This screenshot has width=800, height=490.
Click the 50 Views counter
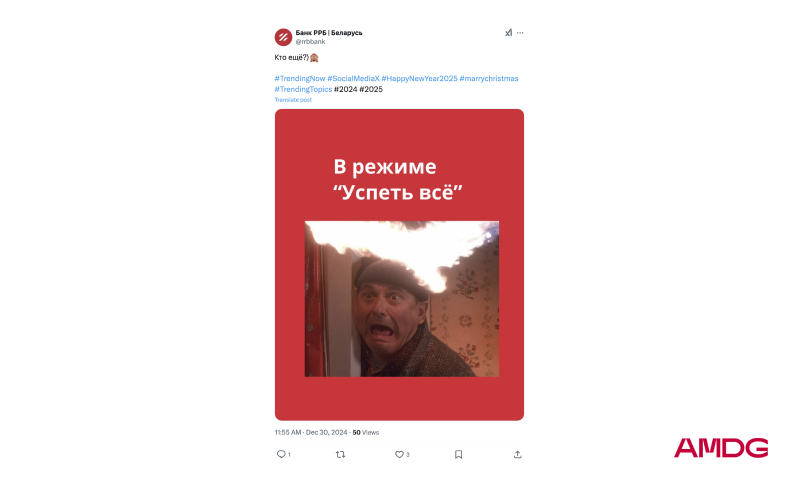pos(366,432)
